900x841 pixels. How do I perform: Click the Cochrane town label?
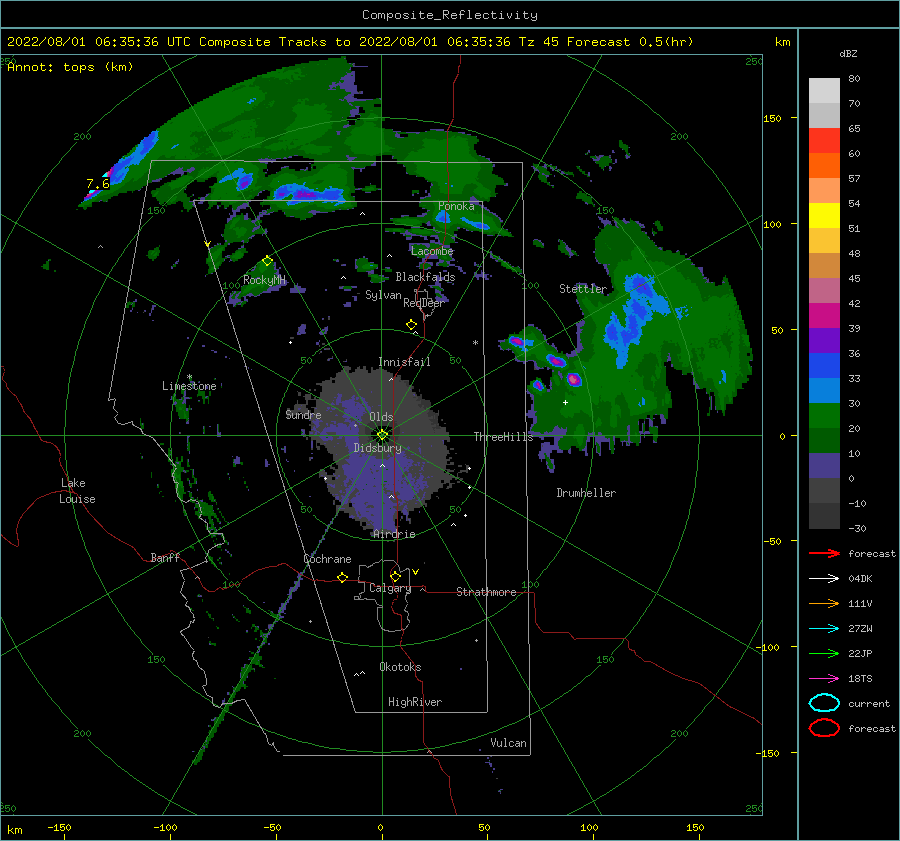[x=327, y=559]
